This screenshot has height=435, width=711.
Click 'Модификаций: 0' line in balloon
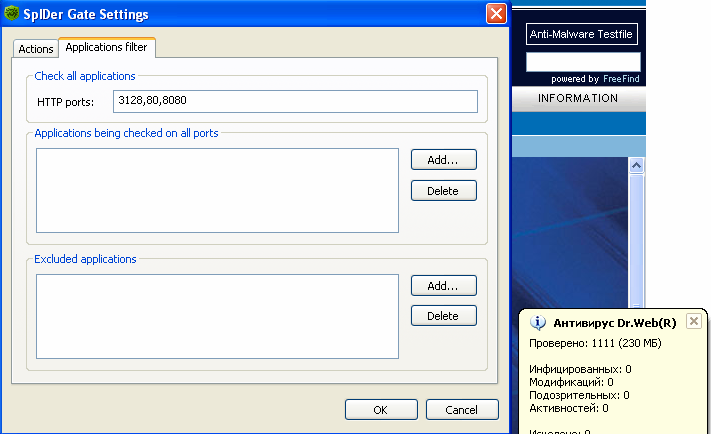[571, 382]
